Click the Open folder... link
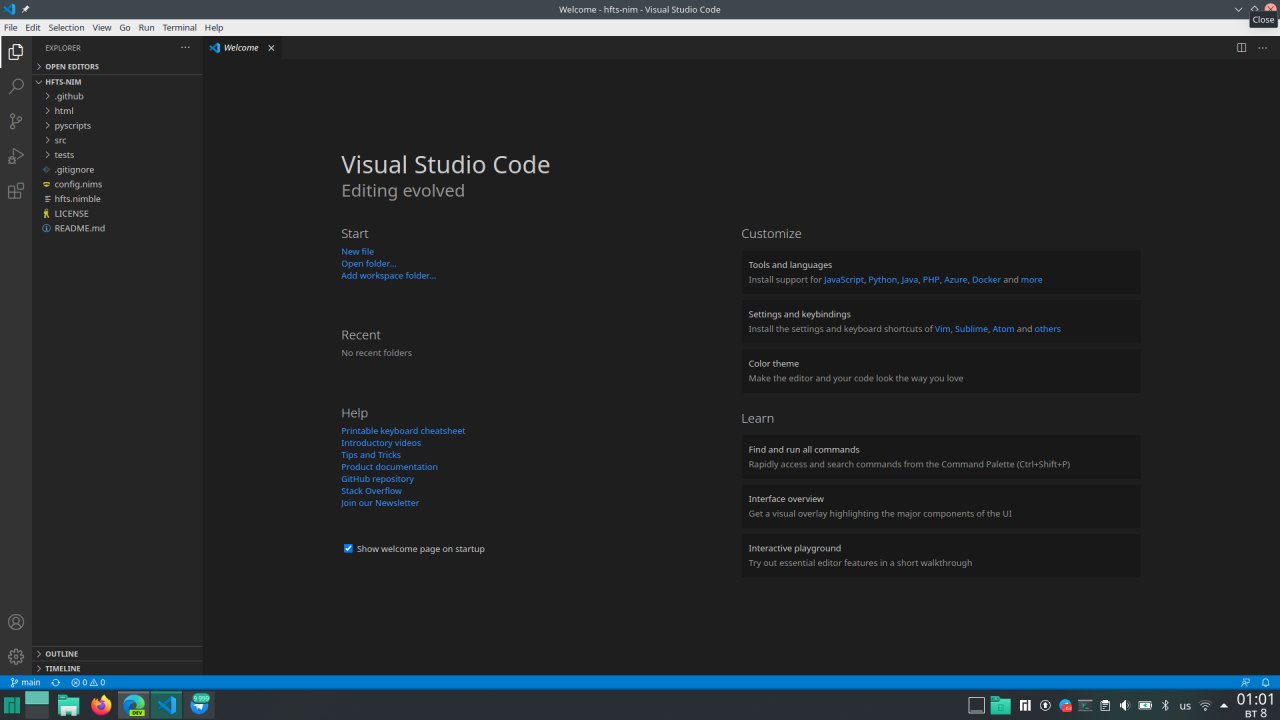1280x720 pixels. [369, 264]
